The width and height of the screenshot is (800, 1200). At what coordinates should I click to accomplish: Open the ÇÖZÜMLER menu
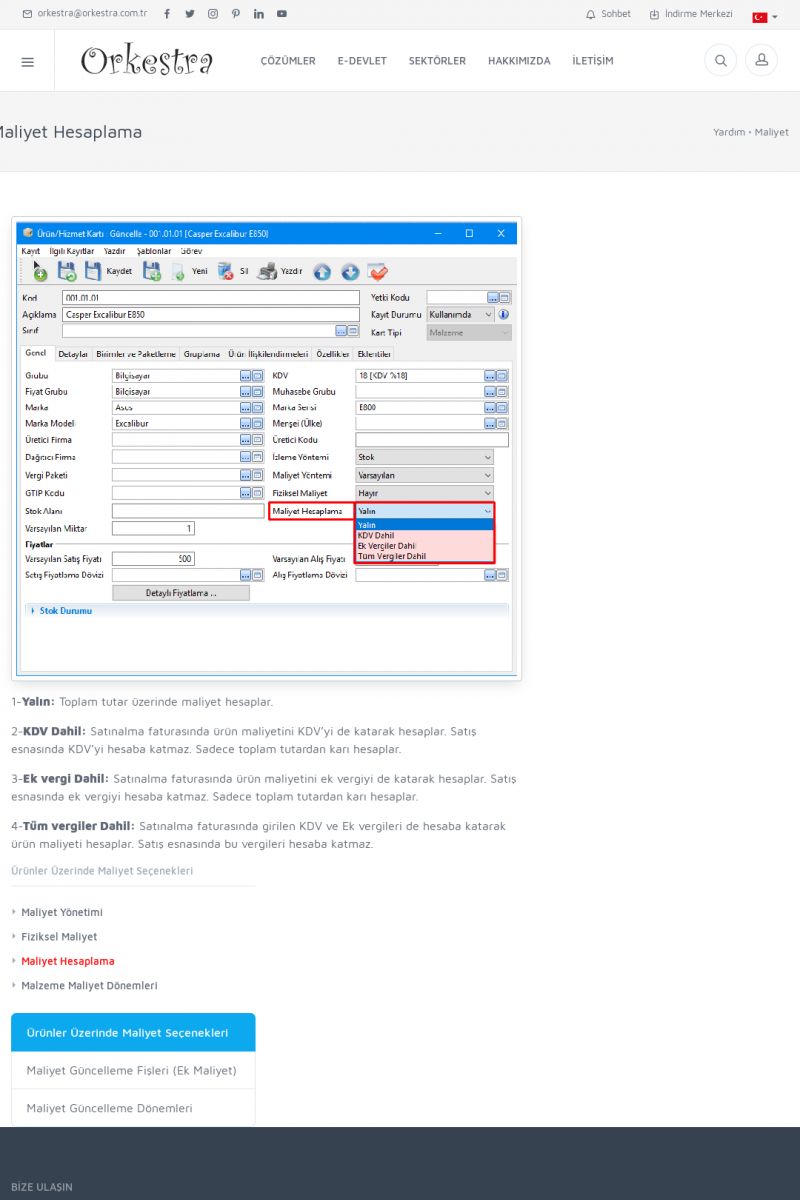(x=288, y=61)
